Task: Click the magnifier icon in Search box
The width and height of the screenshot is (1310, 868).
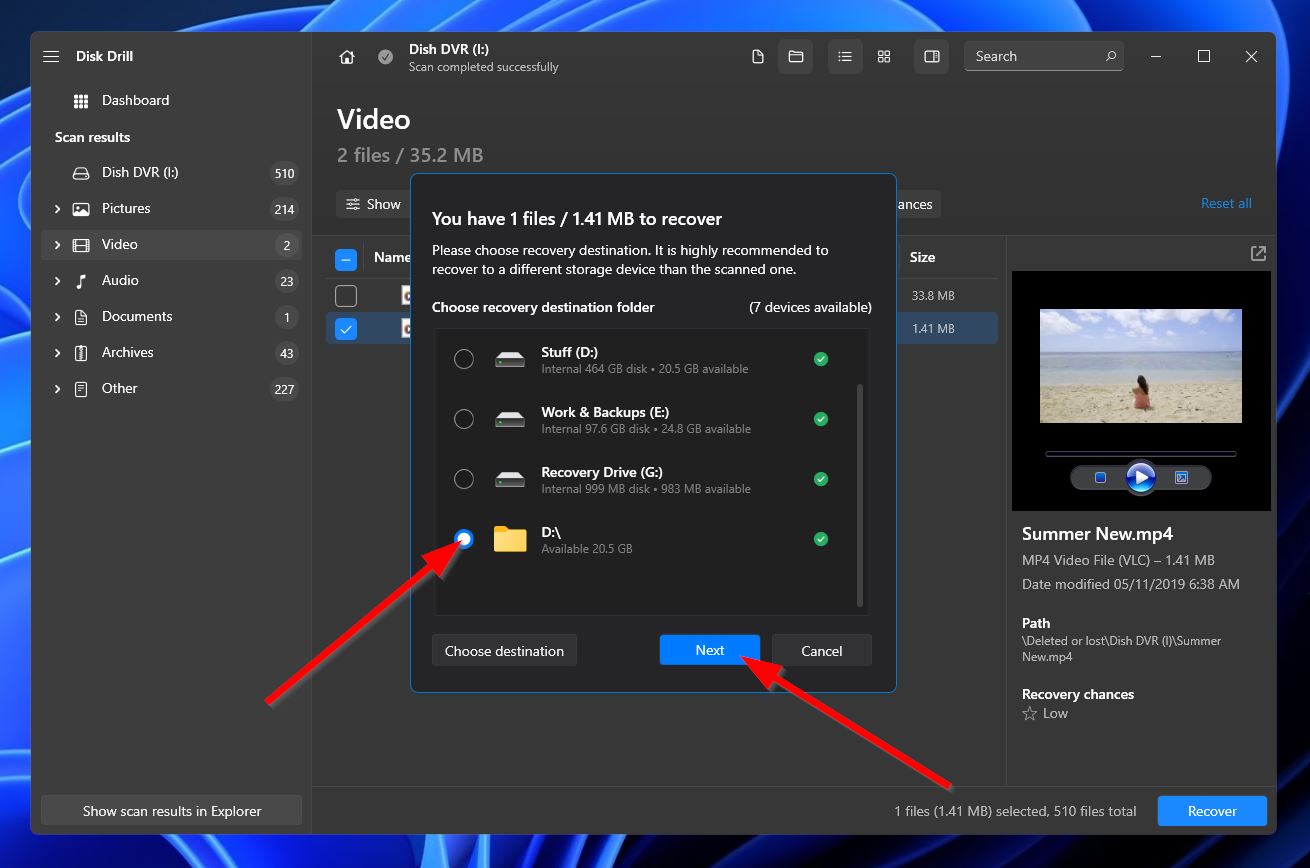Action: point(1111,57)
